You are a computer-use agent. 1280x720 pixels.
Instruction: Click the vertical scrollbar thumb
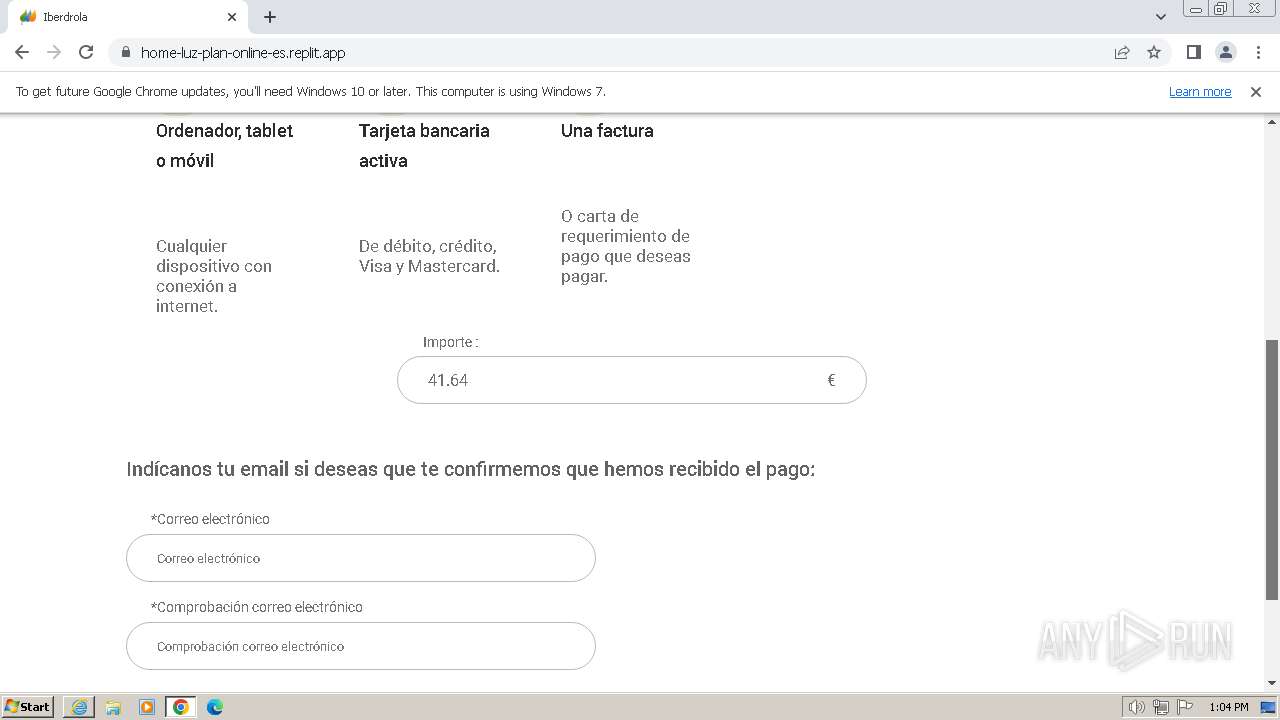[x=1271, y=470]
